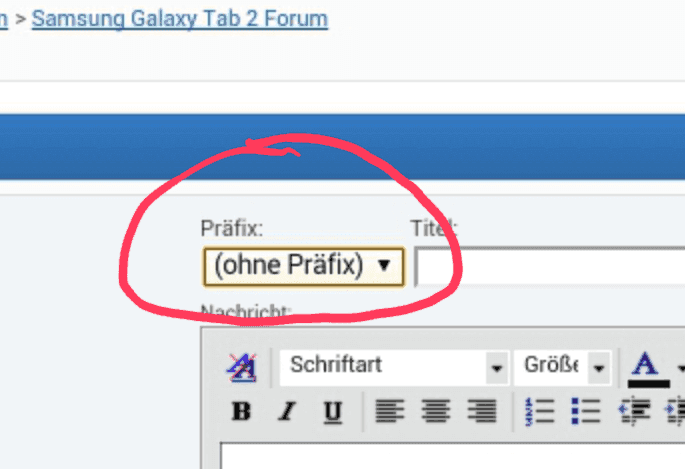Click the text color A button
Viewport: 685px width, 469px height.
(648, 369)
